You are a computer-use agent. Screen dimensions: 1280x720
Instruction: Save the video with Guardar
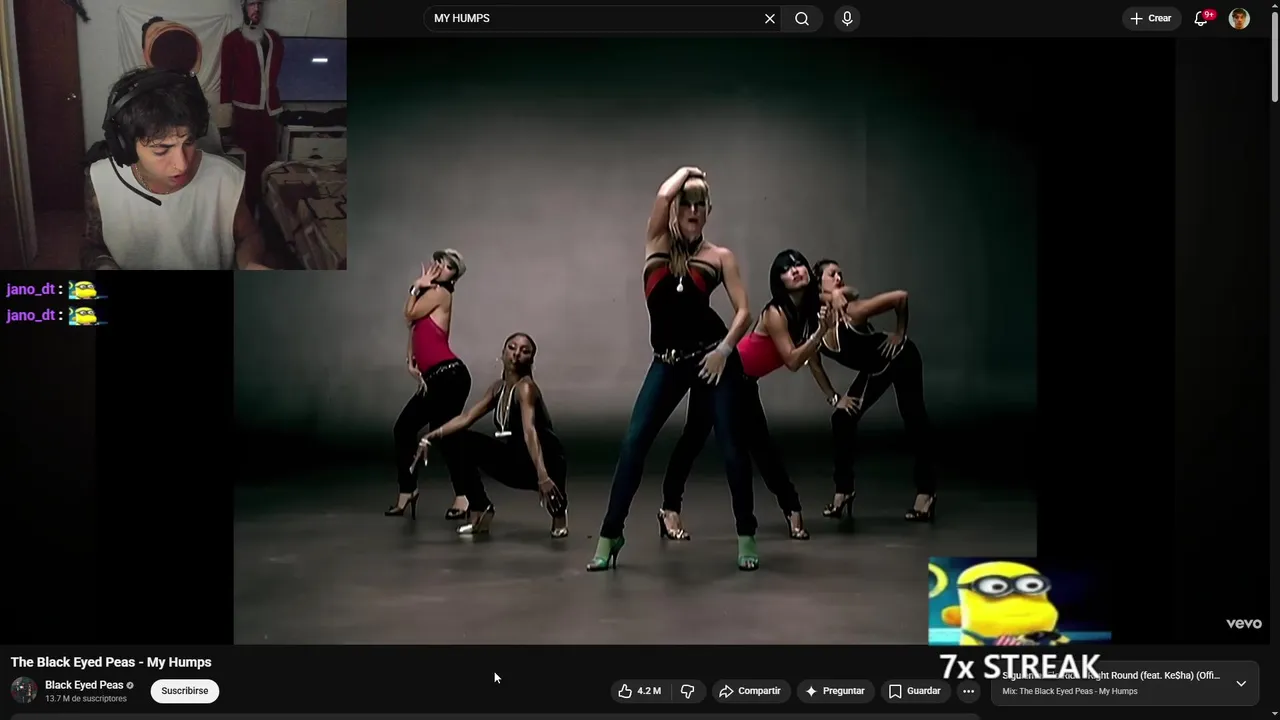915,691
